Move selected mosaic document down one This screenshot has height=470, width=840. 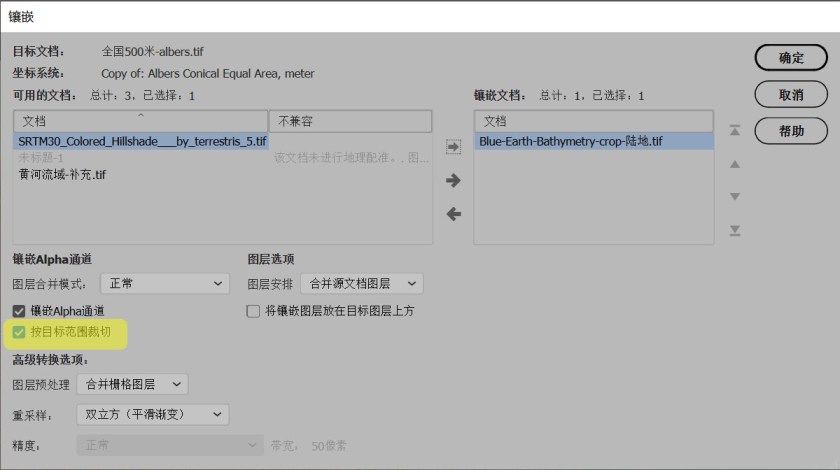pyautogui.click(x=735, y=197)
